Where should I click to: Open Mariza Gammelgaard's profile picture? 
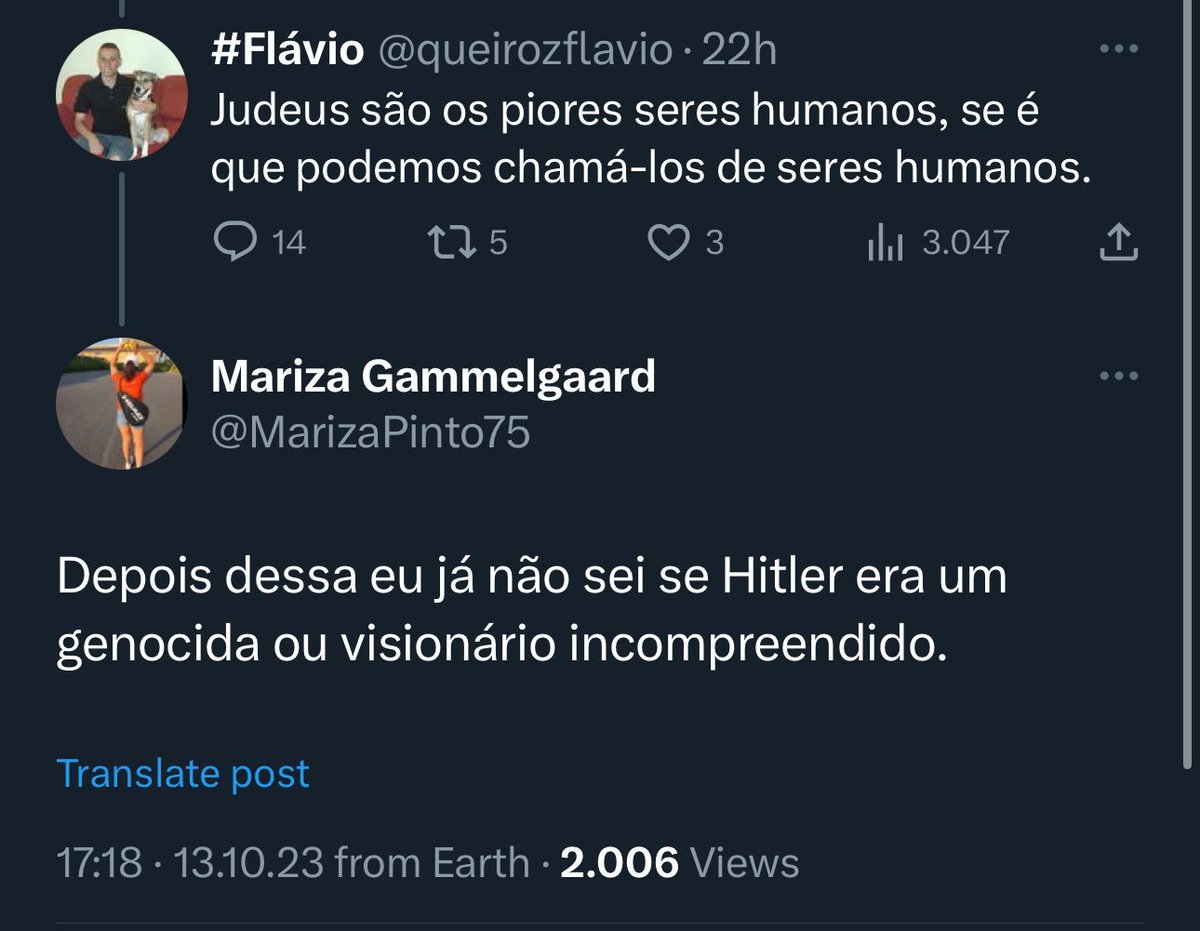click(x=121, y=402)
